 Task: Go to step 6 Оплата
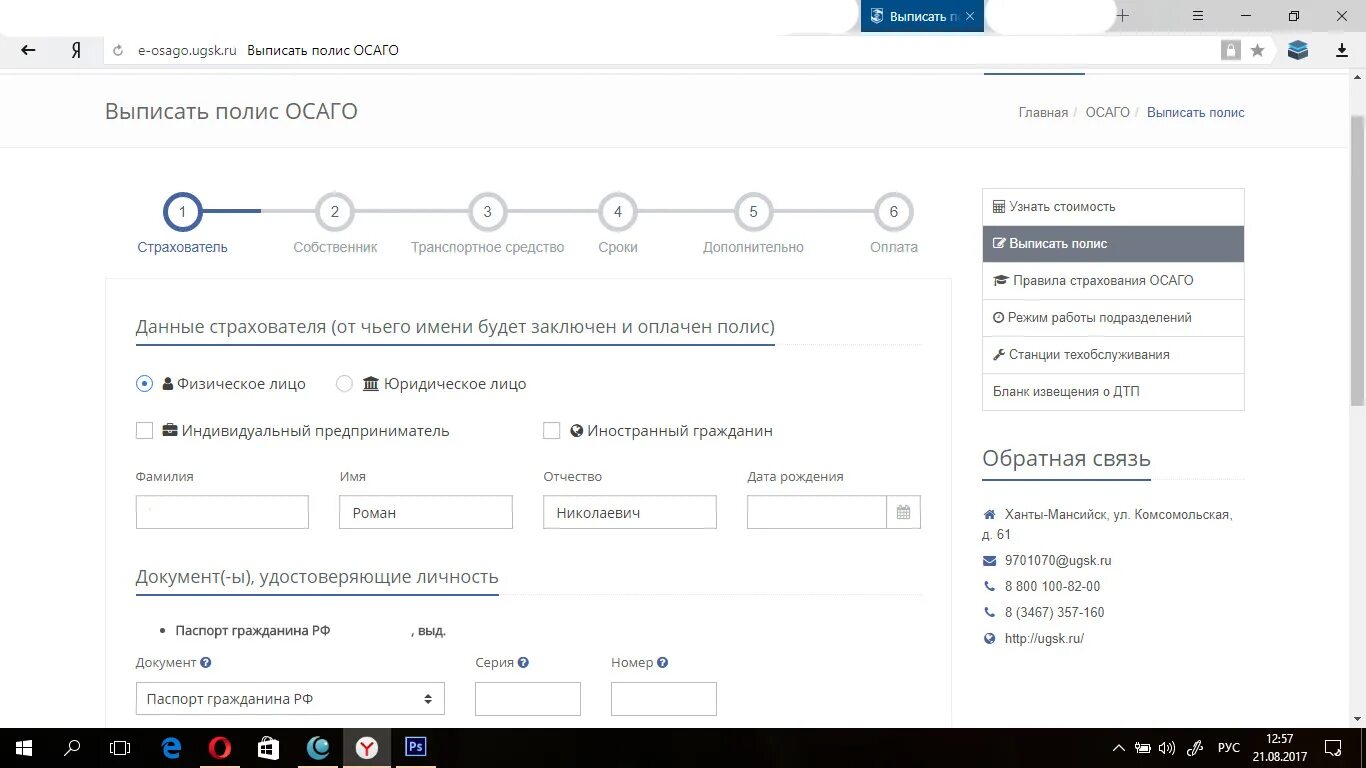pos(894,212)
